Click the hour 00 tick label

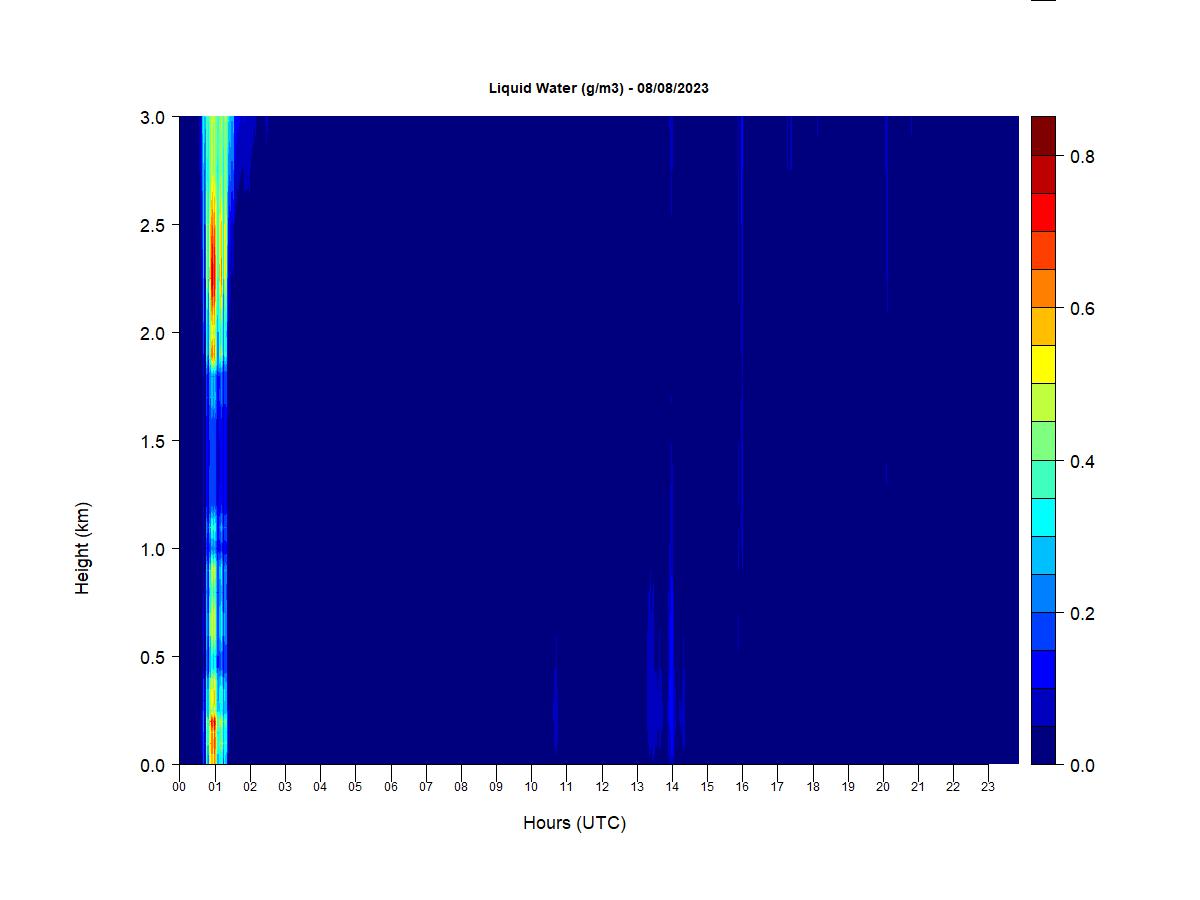179,786
